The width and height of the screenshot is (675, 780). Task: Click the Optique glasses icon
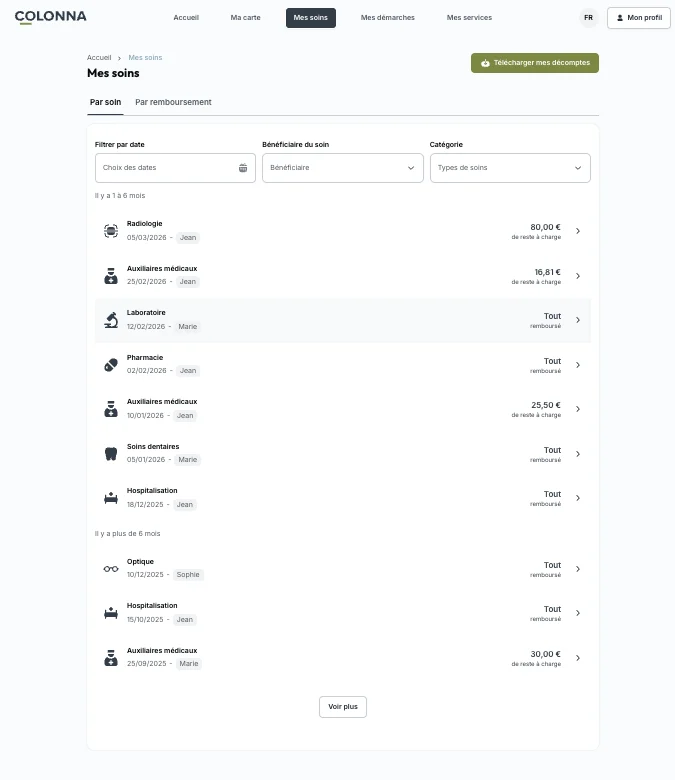pyautogui.click(x=111, y=569)
